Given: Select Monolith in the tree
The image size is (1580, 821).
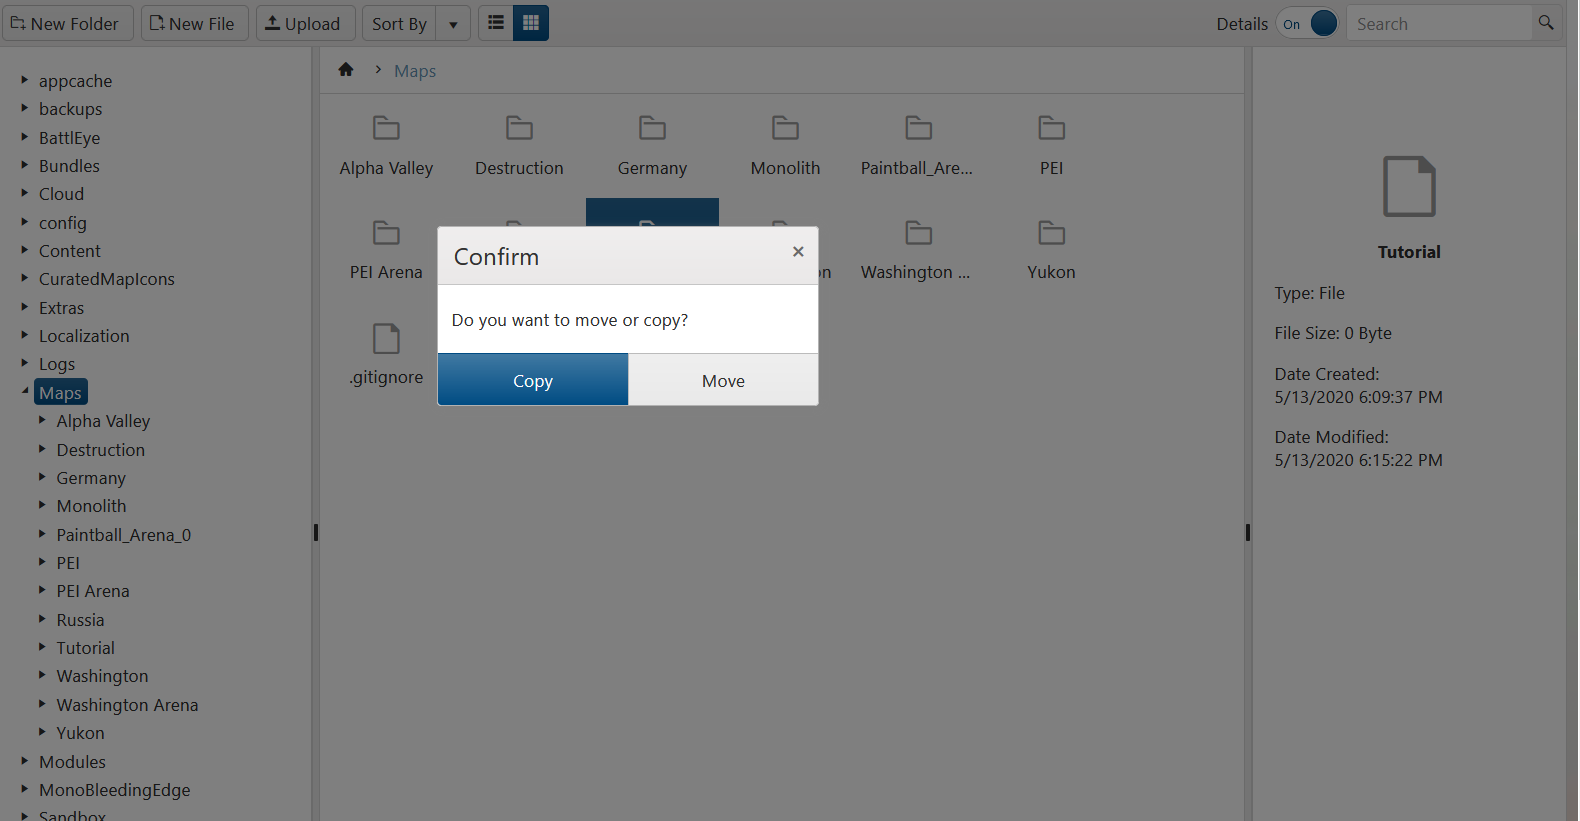Looking at the screenshot, I should click(x=91, y=506).
